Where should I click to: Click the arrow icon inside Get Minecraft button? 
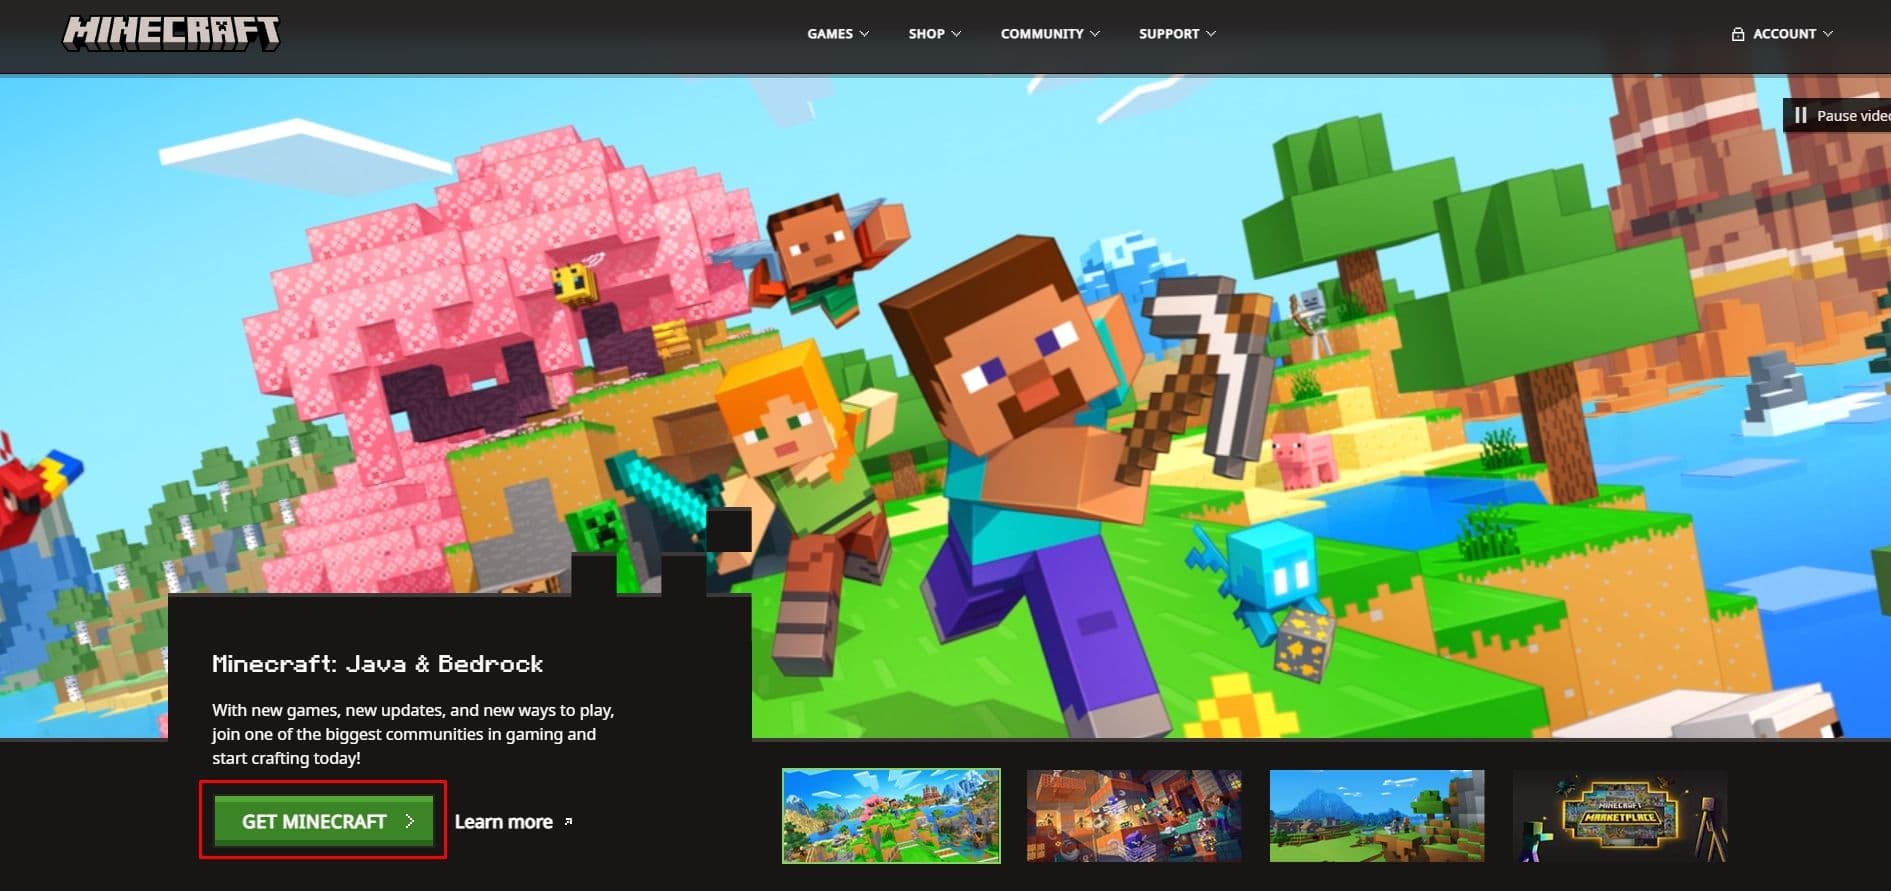(409, 821)
